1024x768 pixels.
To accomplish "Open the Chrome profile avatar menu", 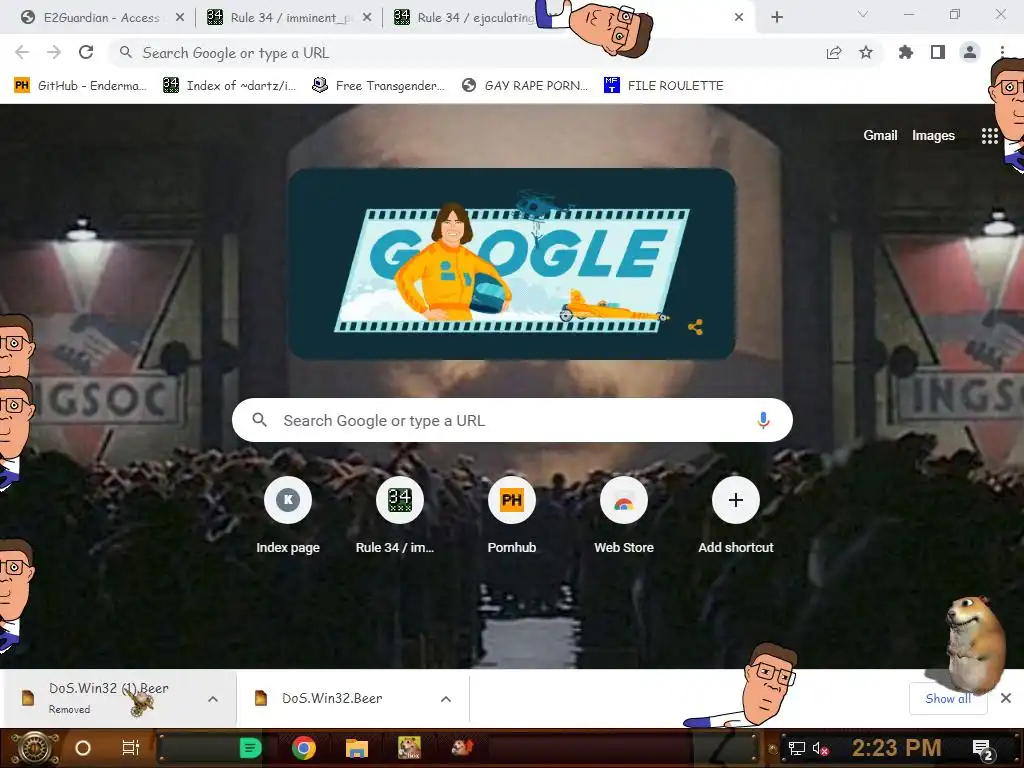I will tap(970, 52).
